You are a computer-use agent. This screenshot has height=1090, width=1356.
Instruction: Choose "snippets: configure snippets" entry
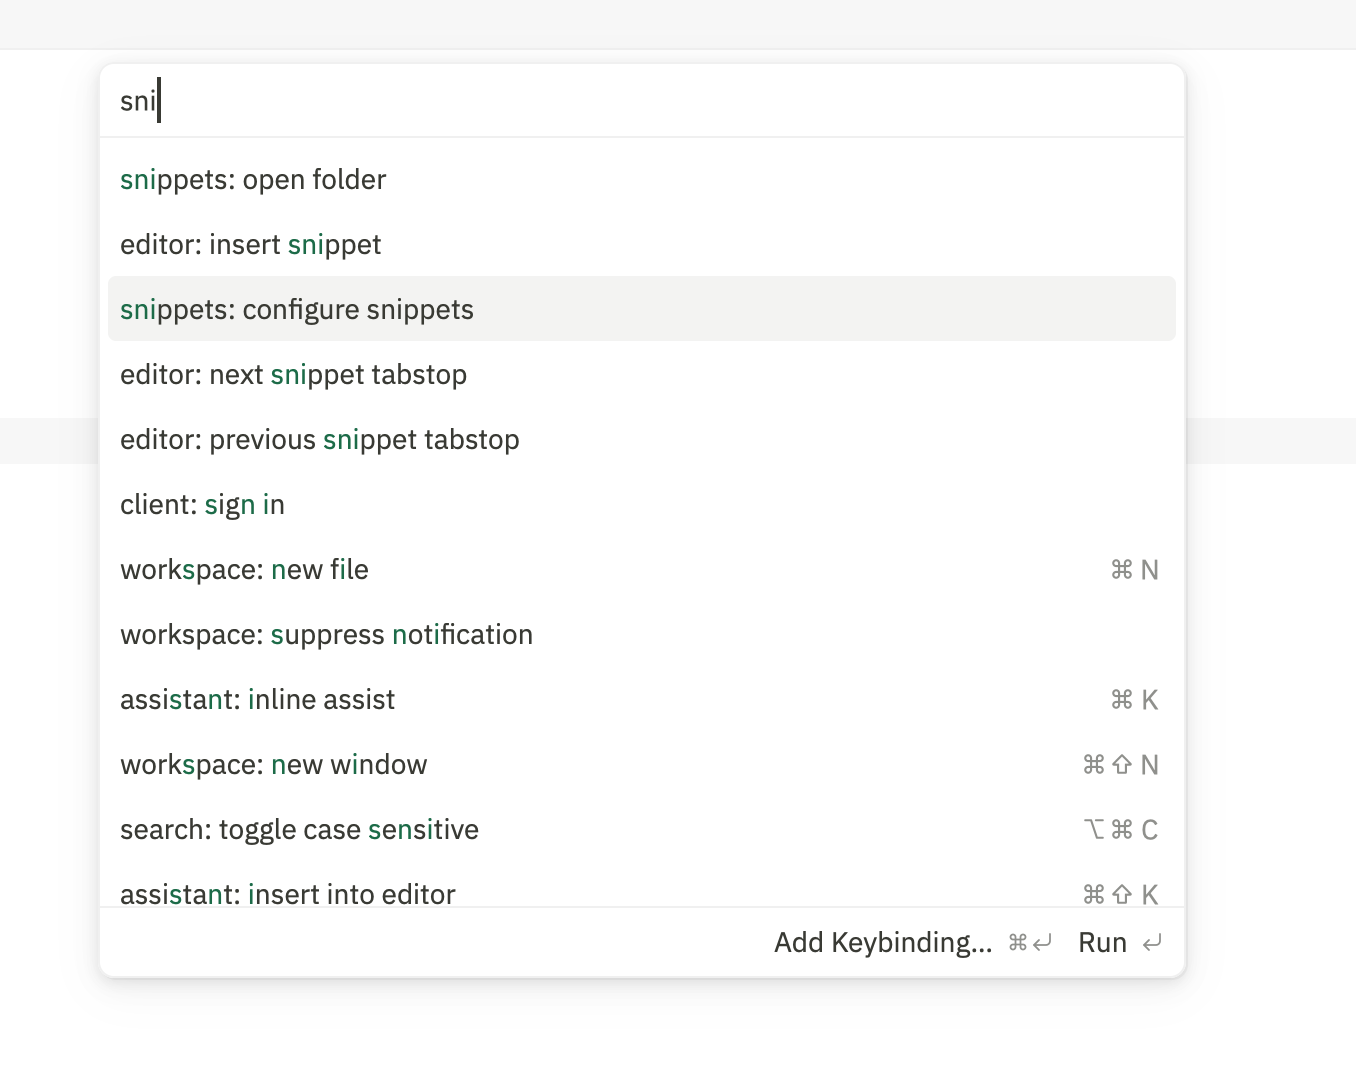[x=297, y=310]
